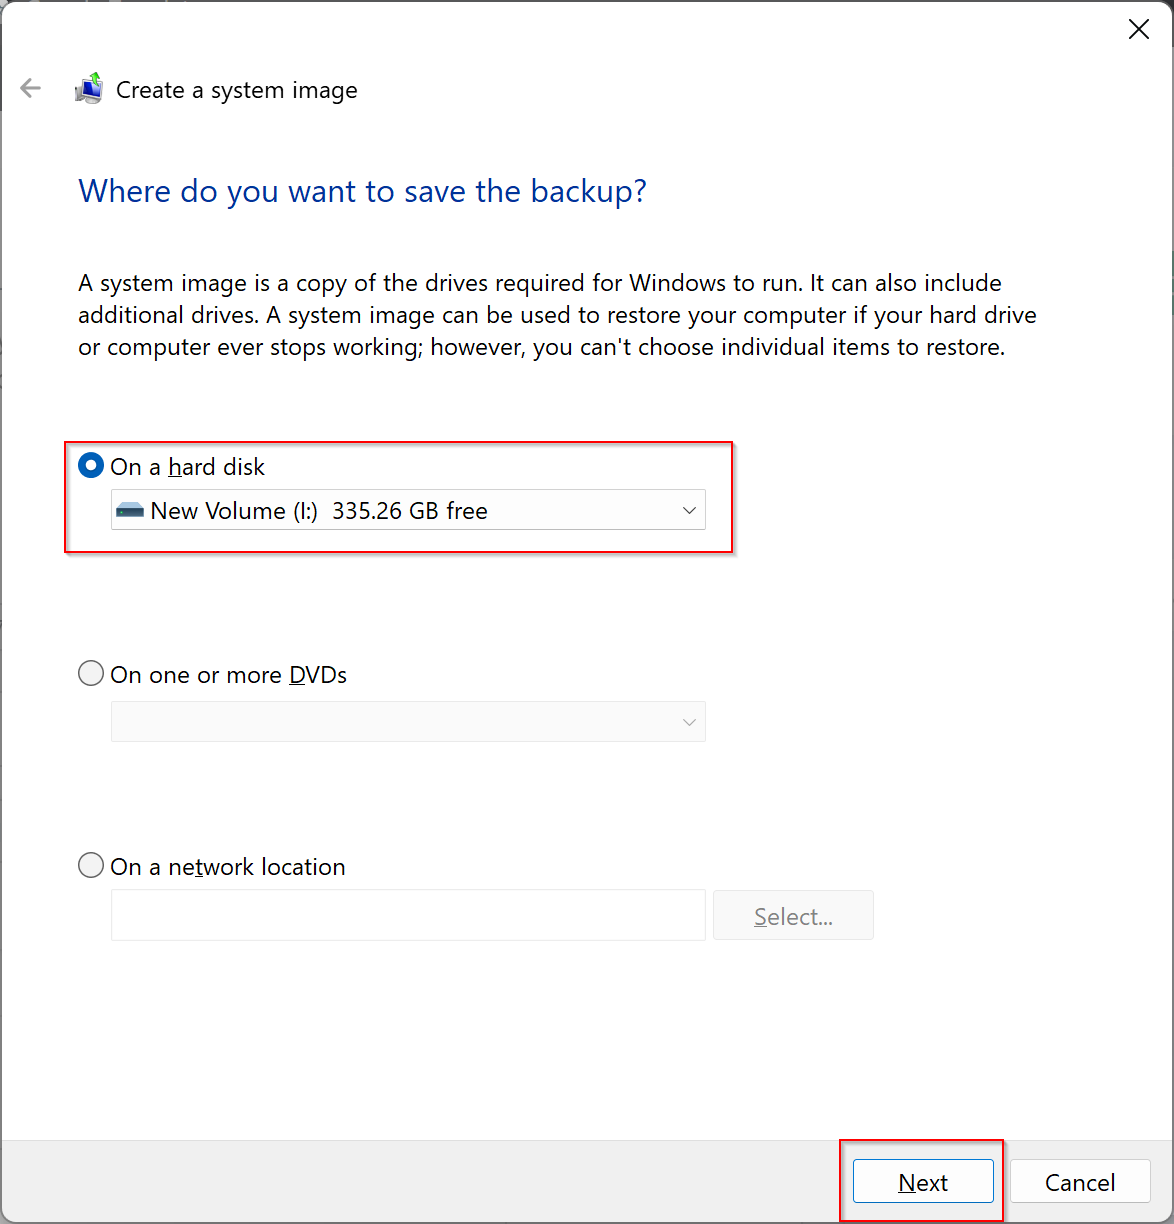Click the system image wizard icon
Image resolution: width=1174 pixels, height=1224 pixels.
tap(89, 88)
